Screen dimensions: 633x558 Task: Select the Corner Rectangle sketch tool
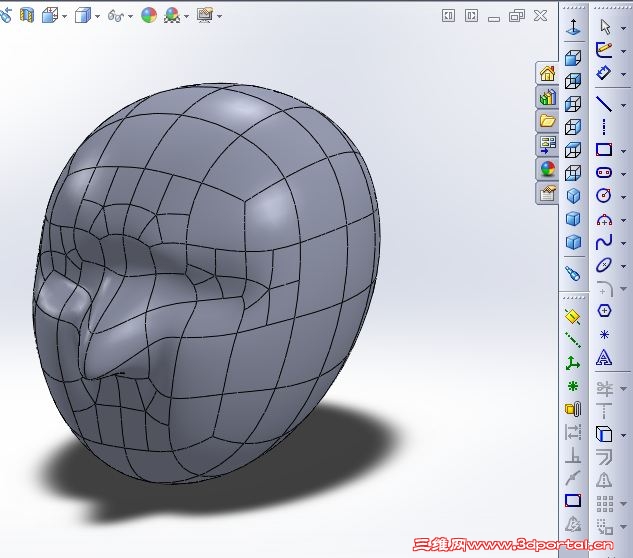[x=604, y=150]
